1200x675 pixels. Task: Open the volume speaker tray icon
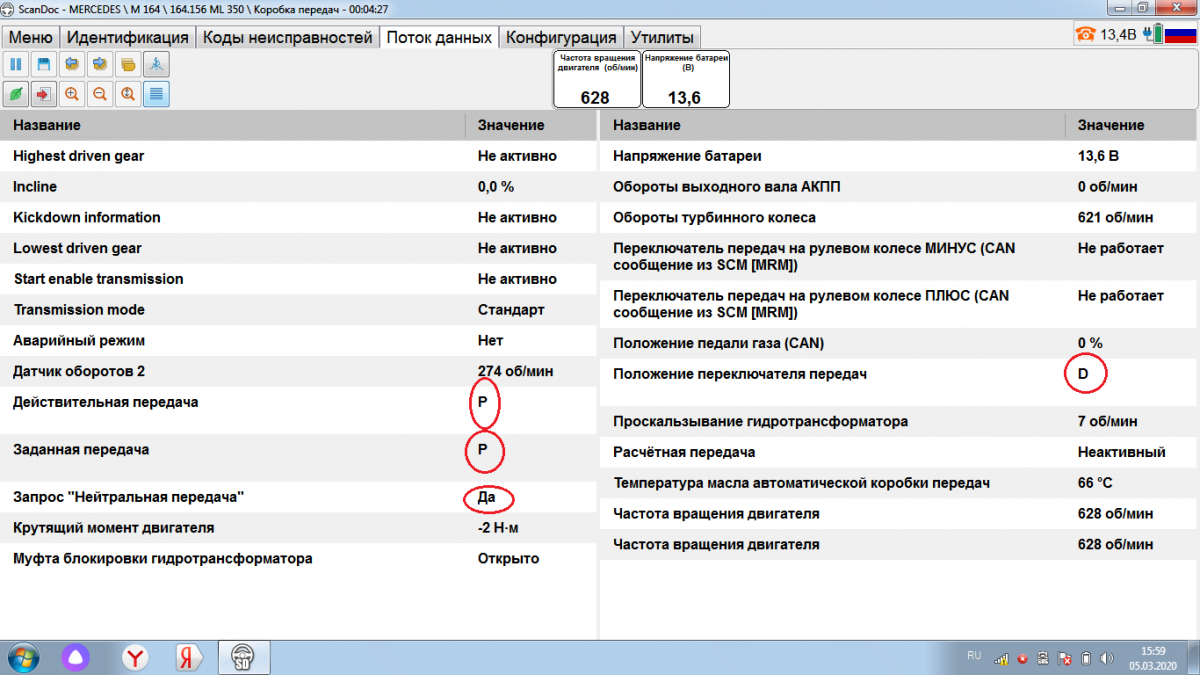pyautogui.click(x=1106, y=659)
